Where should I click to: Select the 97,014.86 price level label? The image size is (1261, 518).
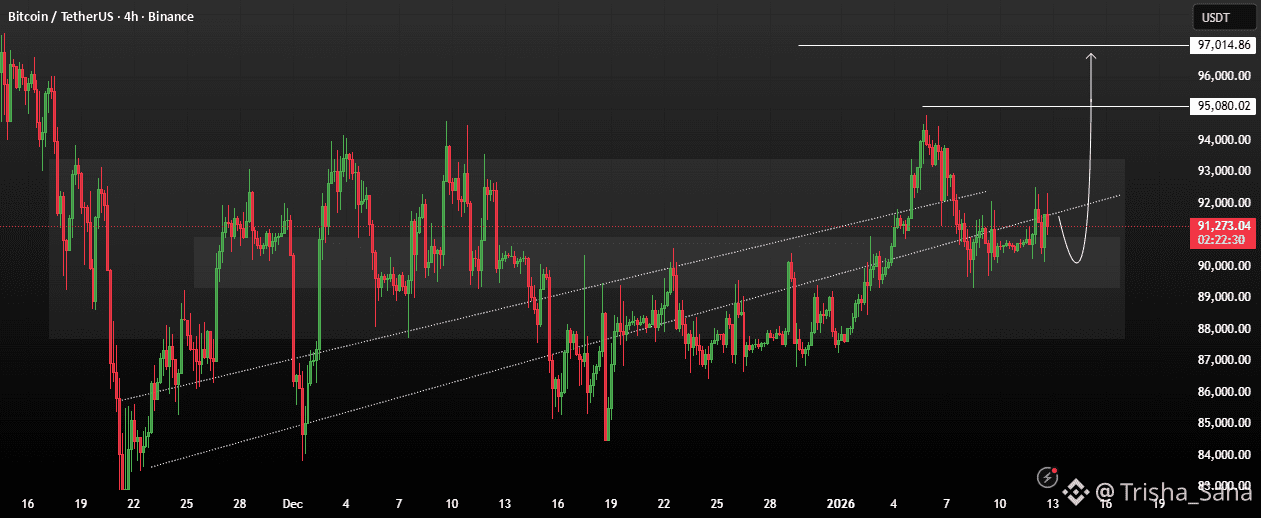click(x=1224, y=45)
